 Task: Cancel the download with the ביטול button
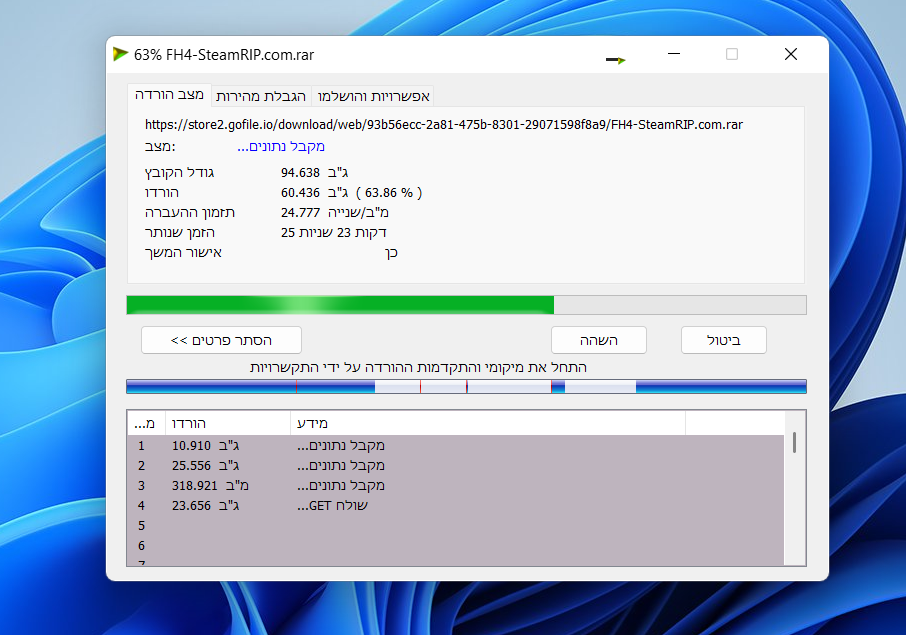724,340
